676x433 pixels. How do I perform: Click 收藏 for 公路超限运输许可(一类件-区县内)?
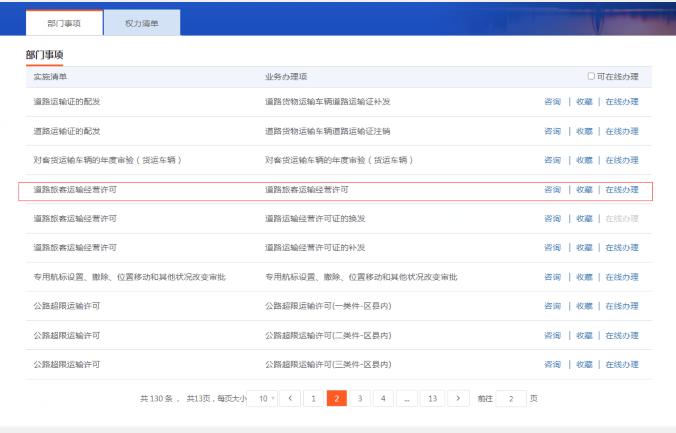pyautogui.click(x=584, y=306)
